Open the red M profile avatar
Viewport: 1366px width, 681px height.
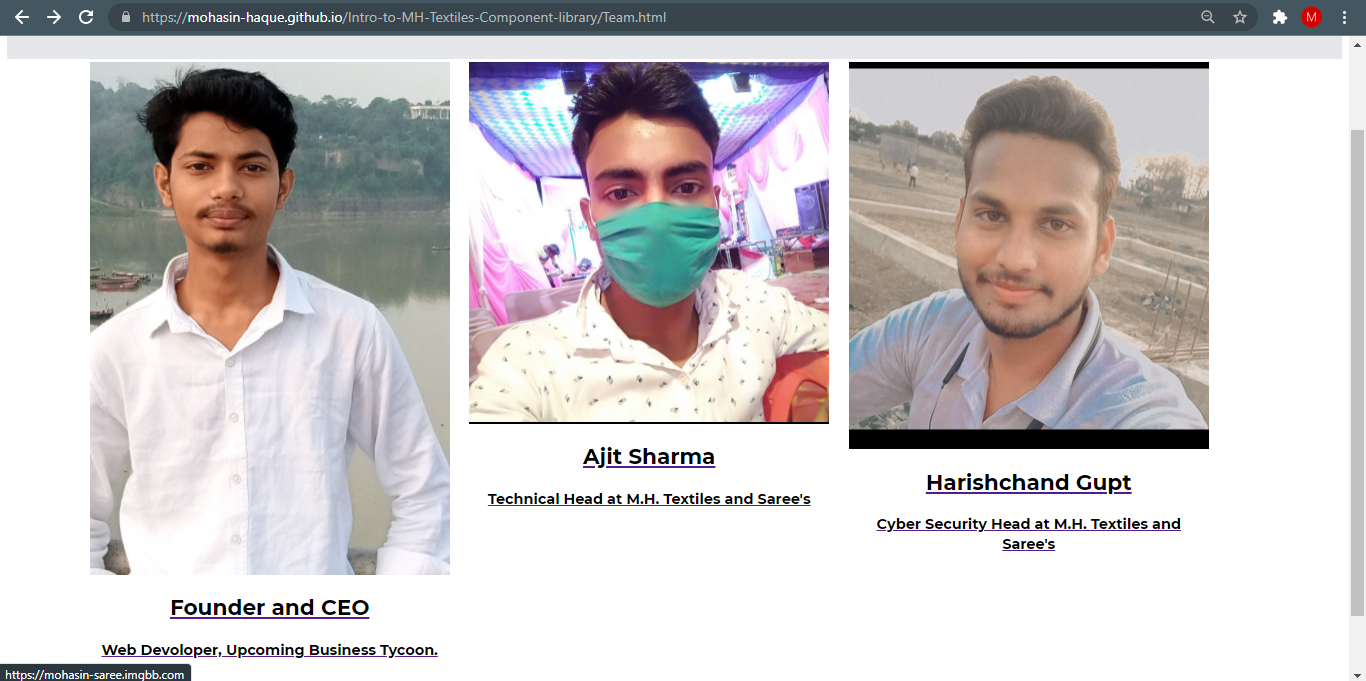[x=1311, y=17]
